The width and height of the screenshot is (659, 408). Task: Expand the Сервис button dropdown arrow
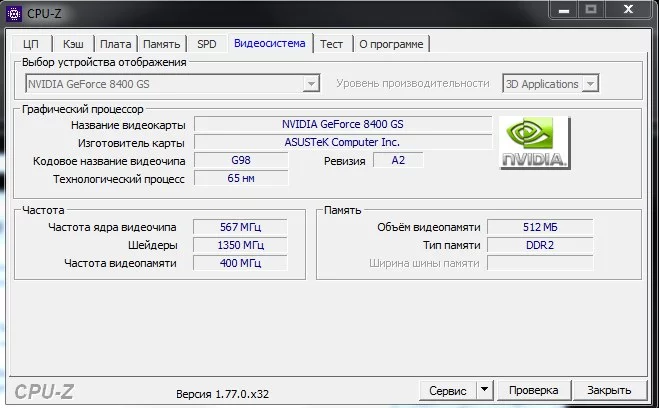coord(485,390)
